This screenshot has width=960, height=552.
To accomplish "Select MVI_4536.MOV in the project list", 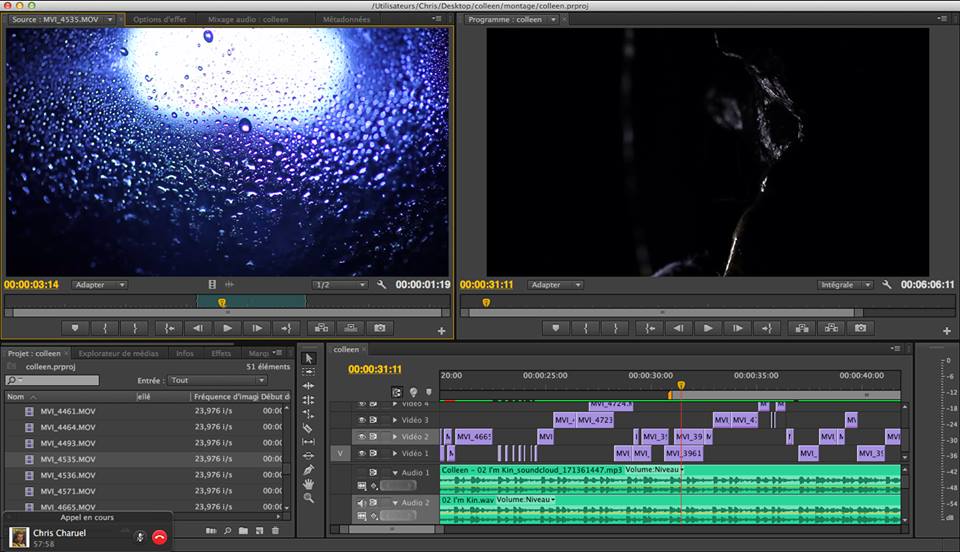I will 68,475.
